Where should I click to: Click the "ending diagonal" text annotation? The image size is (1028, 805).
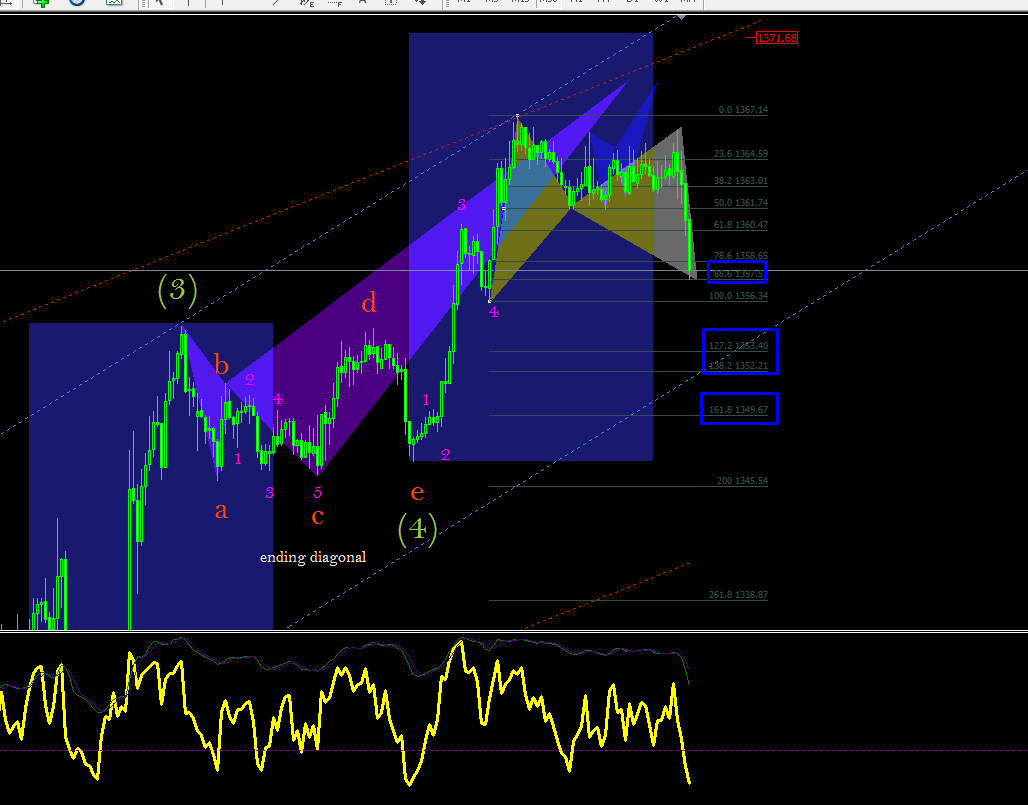coord(313,557)
